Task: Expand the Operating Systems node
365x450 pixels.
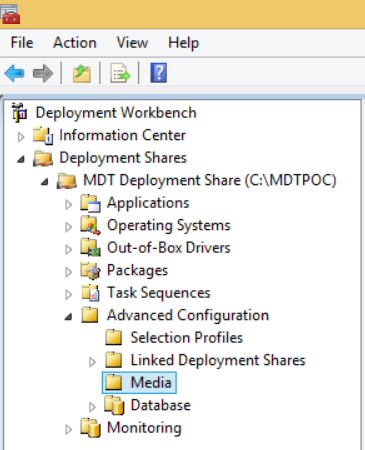Action: [68, 227]
